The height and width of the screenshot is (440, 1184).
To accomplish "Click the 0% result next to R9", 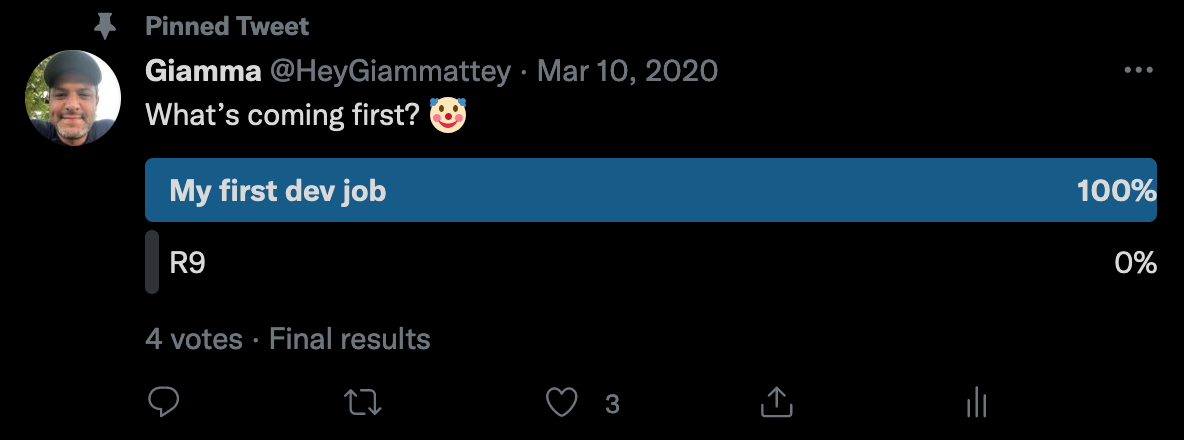I will [1135, 263].
